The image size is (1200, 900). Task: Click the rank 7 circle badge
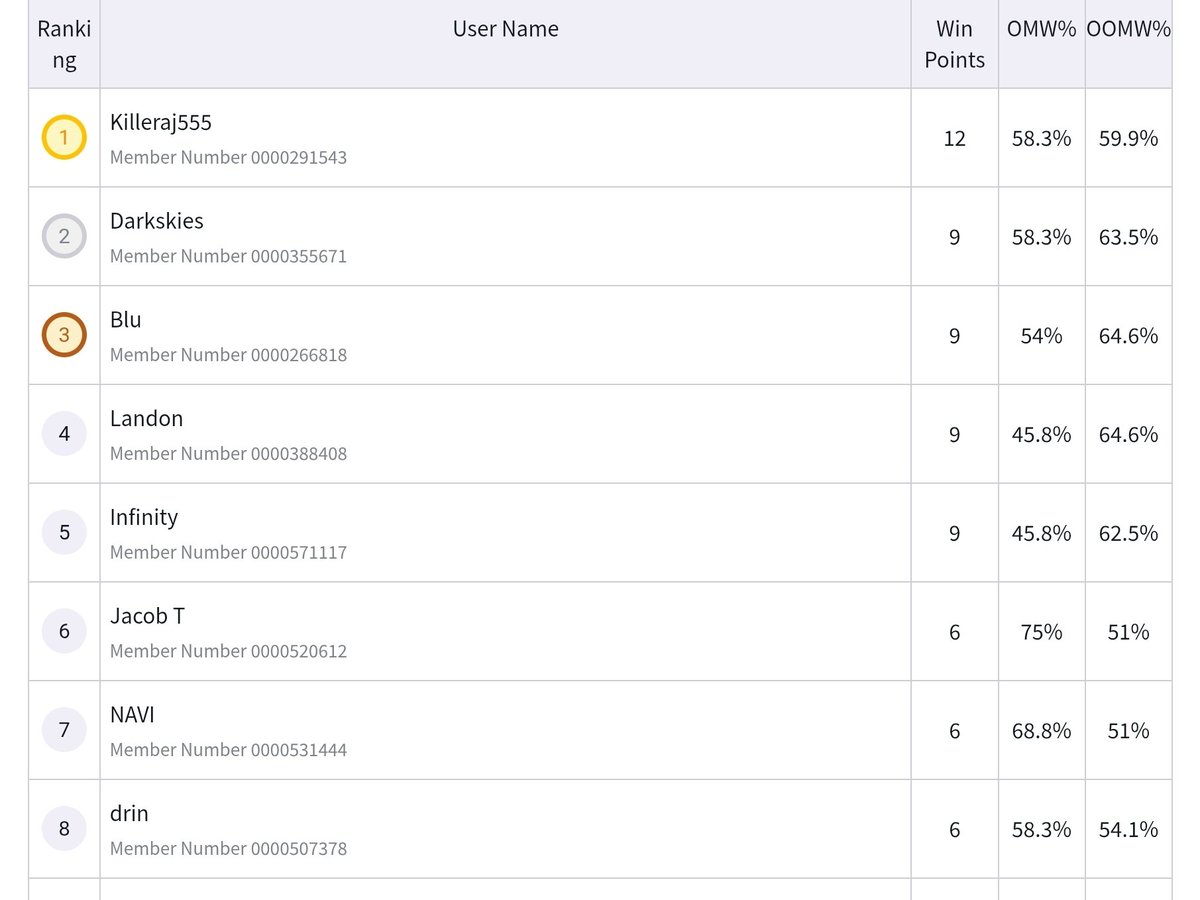(x=64, y=730)
